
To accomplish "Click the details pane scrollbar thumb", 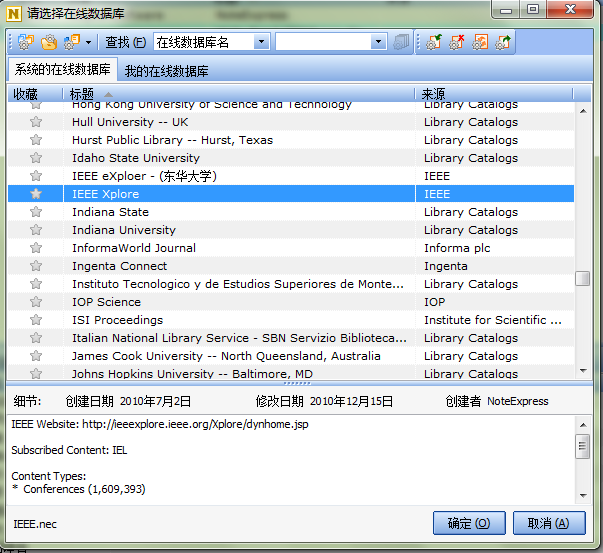I will [583, 446].
